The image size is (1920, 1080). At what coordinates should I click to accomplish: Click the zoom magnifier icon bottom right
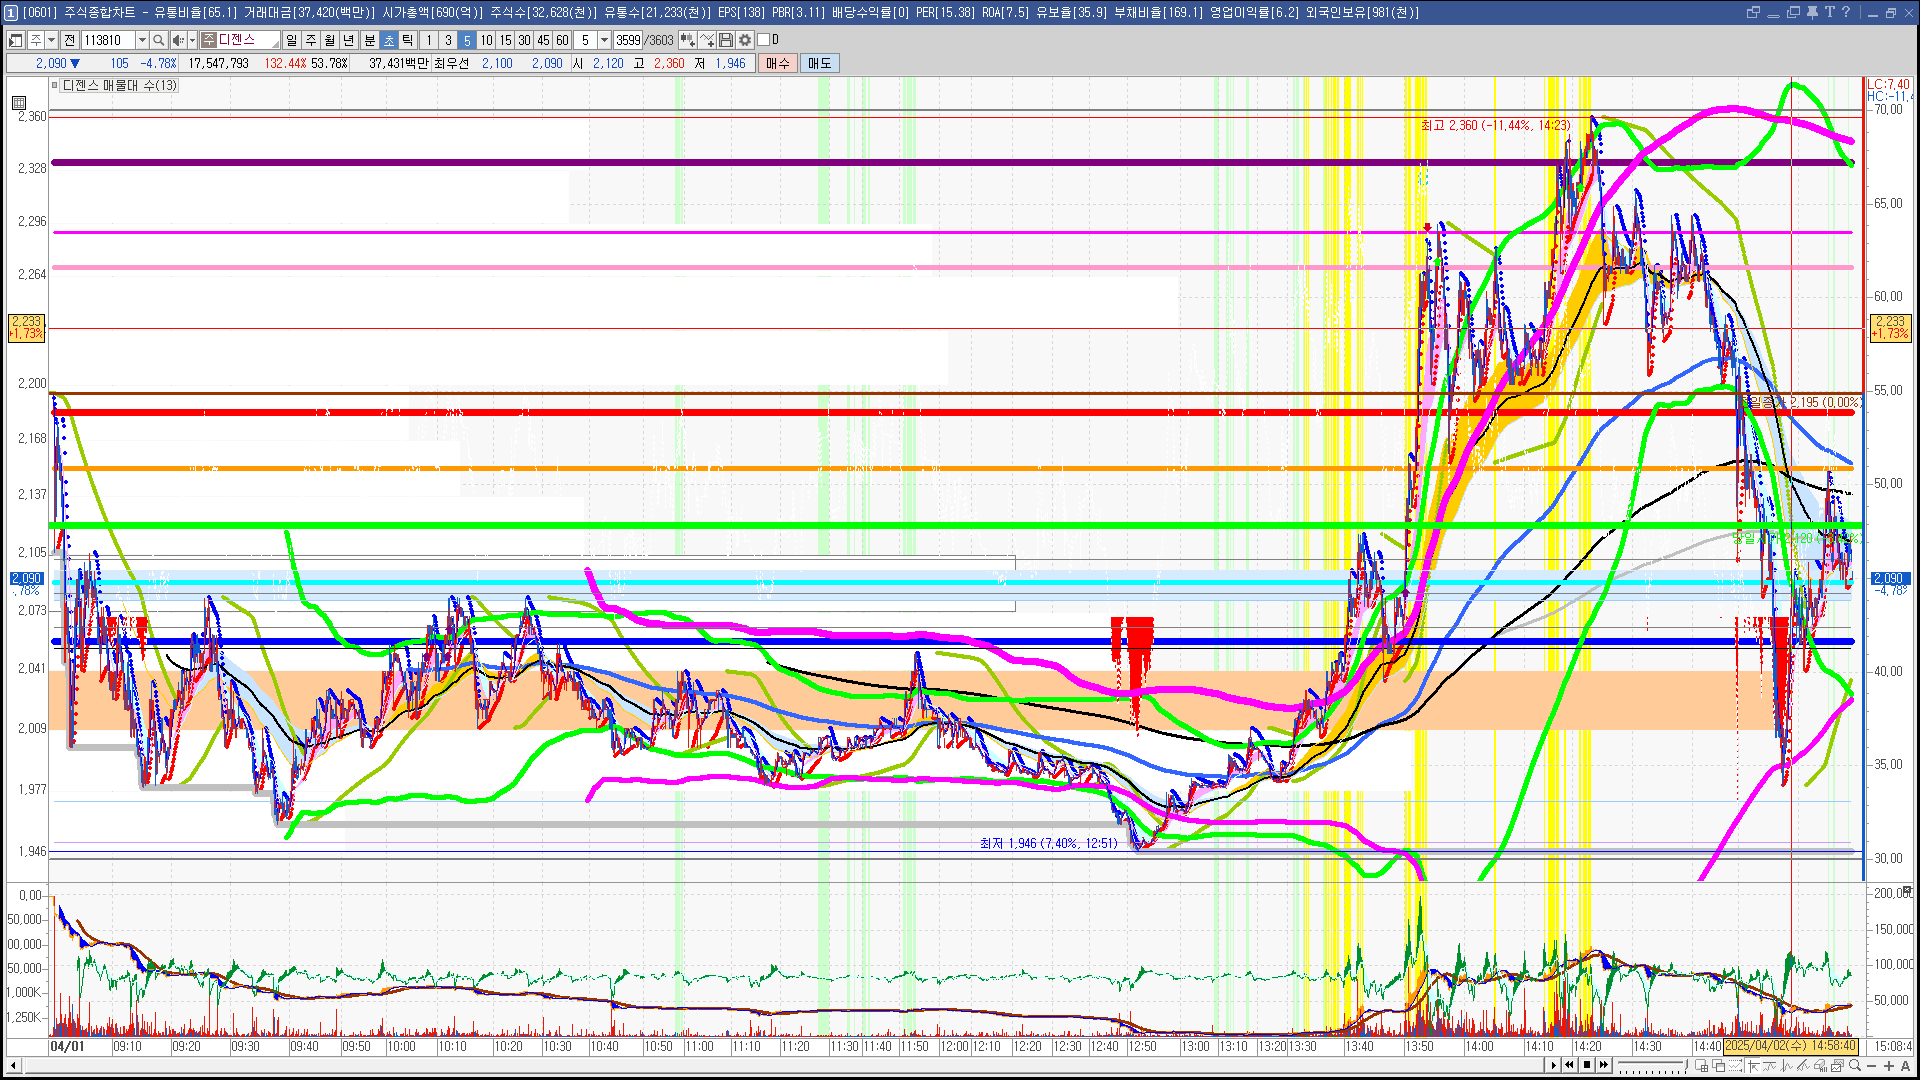point(1855,1066)
